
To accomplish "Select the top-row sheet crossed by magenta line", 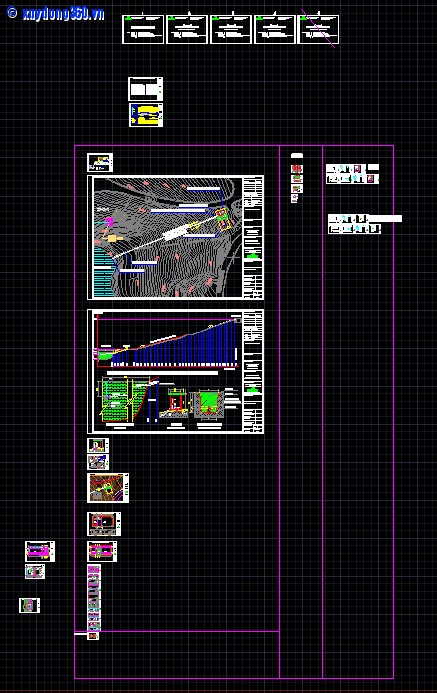I will pyautogui.click(x=319, y=29).
